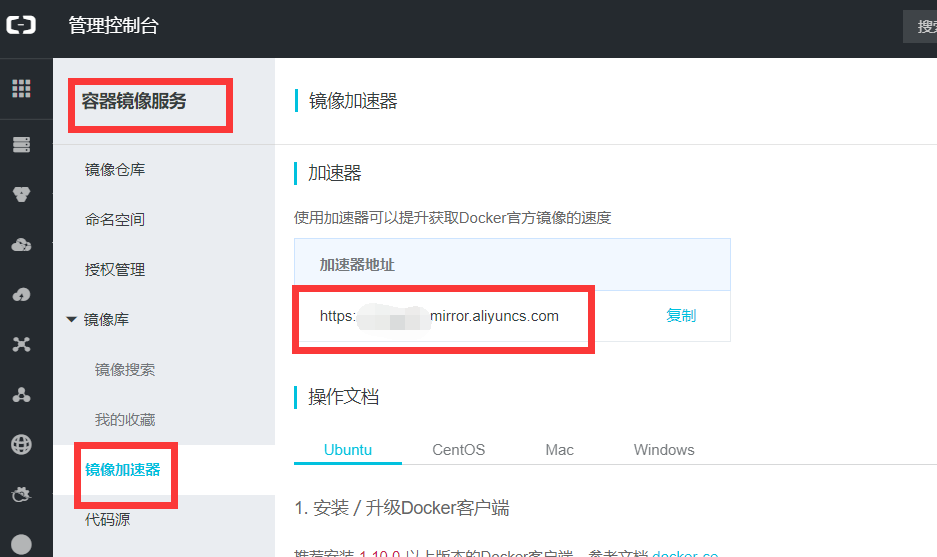The image size is (937, 557).
Task: Click the three-node cluster icon in the sidebar
Action: point(21,394)
